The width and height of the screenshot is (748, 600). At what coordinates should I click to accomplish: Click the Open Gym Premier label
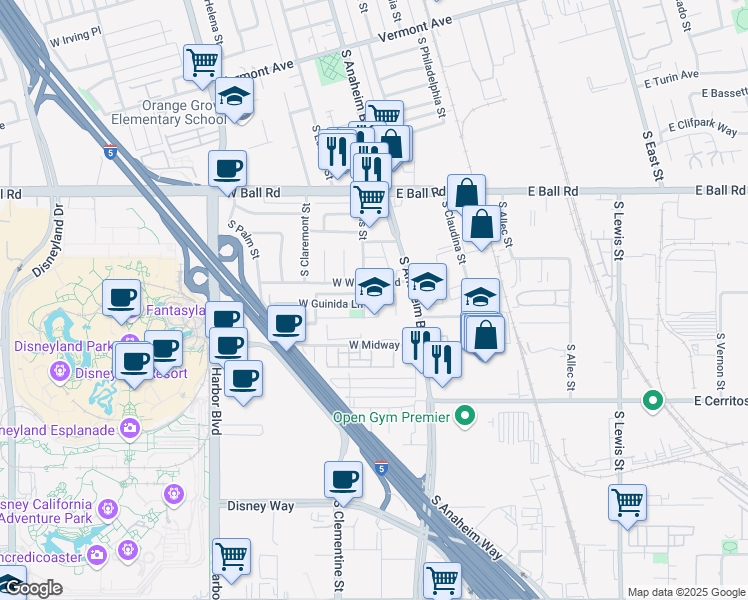[x=391, y=417]
